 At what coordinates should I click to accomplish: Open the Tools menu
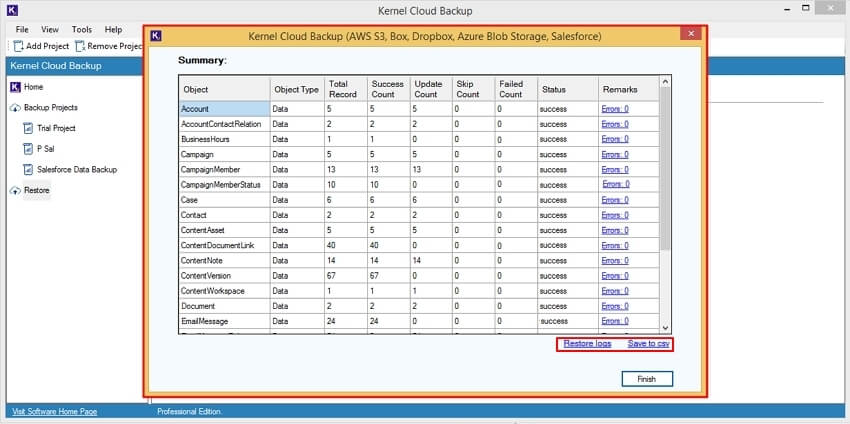point(82,29)
